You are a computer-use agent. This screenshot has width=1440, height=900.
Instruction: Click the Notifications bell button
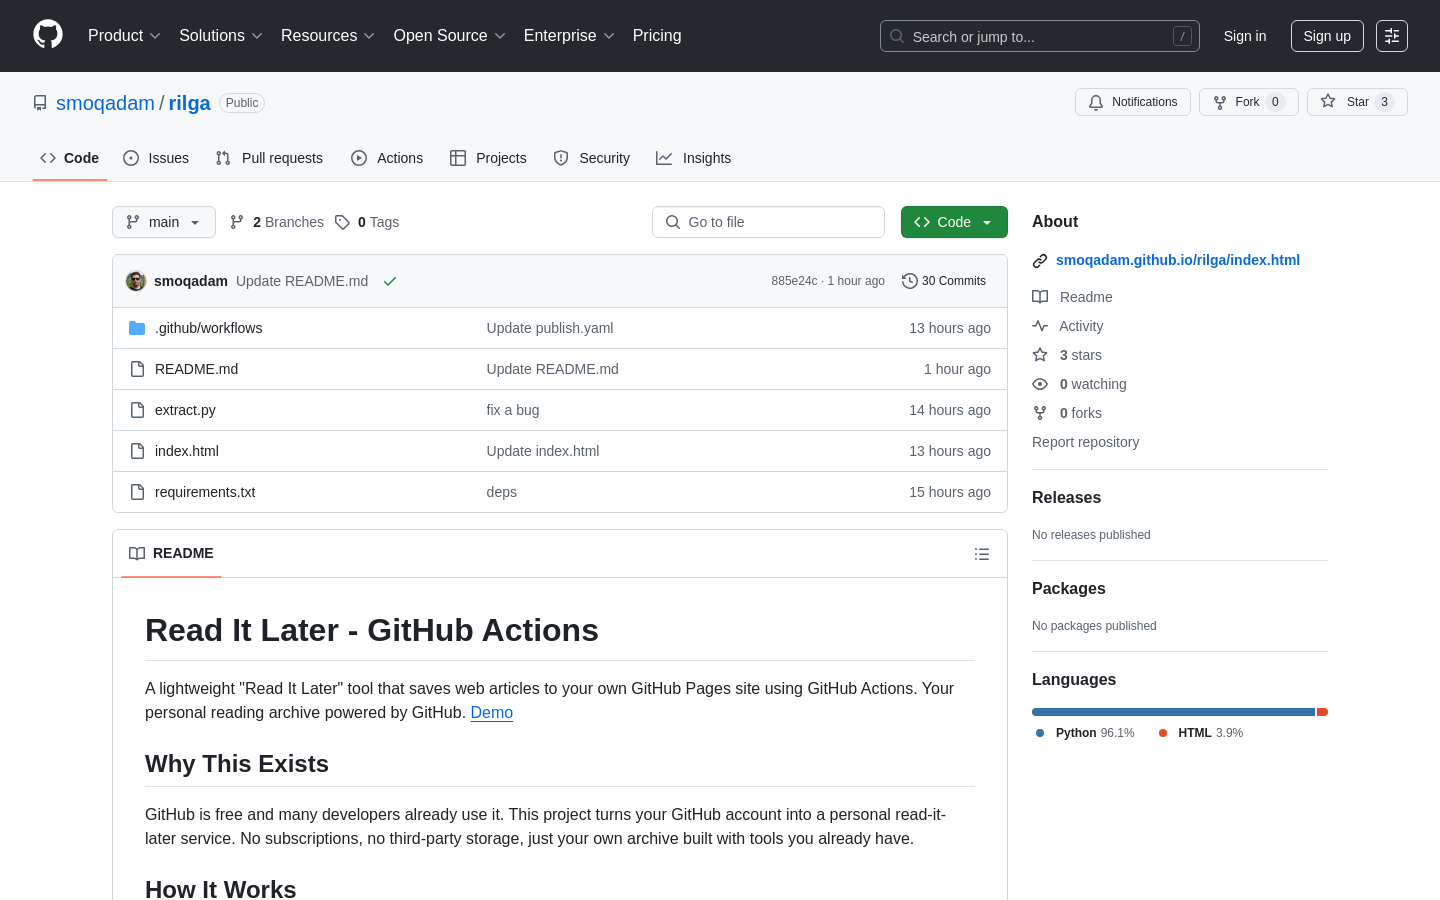click(x=1133, y=102)
